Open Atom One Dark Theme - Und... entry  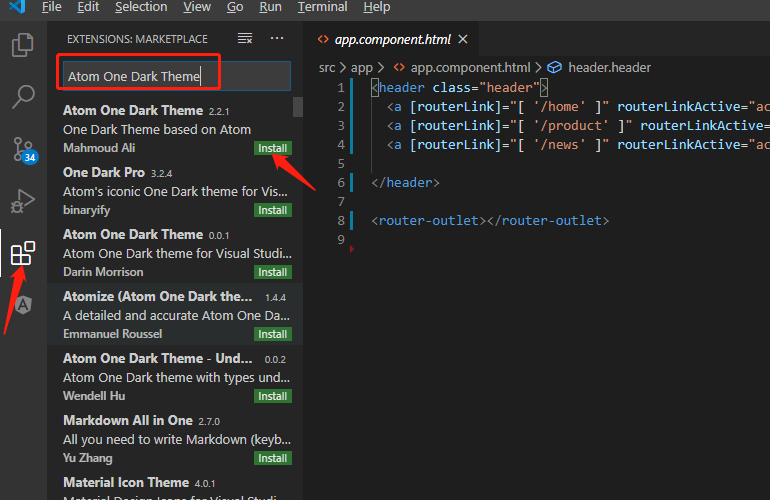174,376
